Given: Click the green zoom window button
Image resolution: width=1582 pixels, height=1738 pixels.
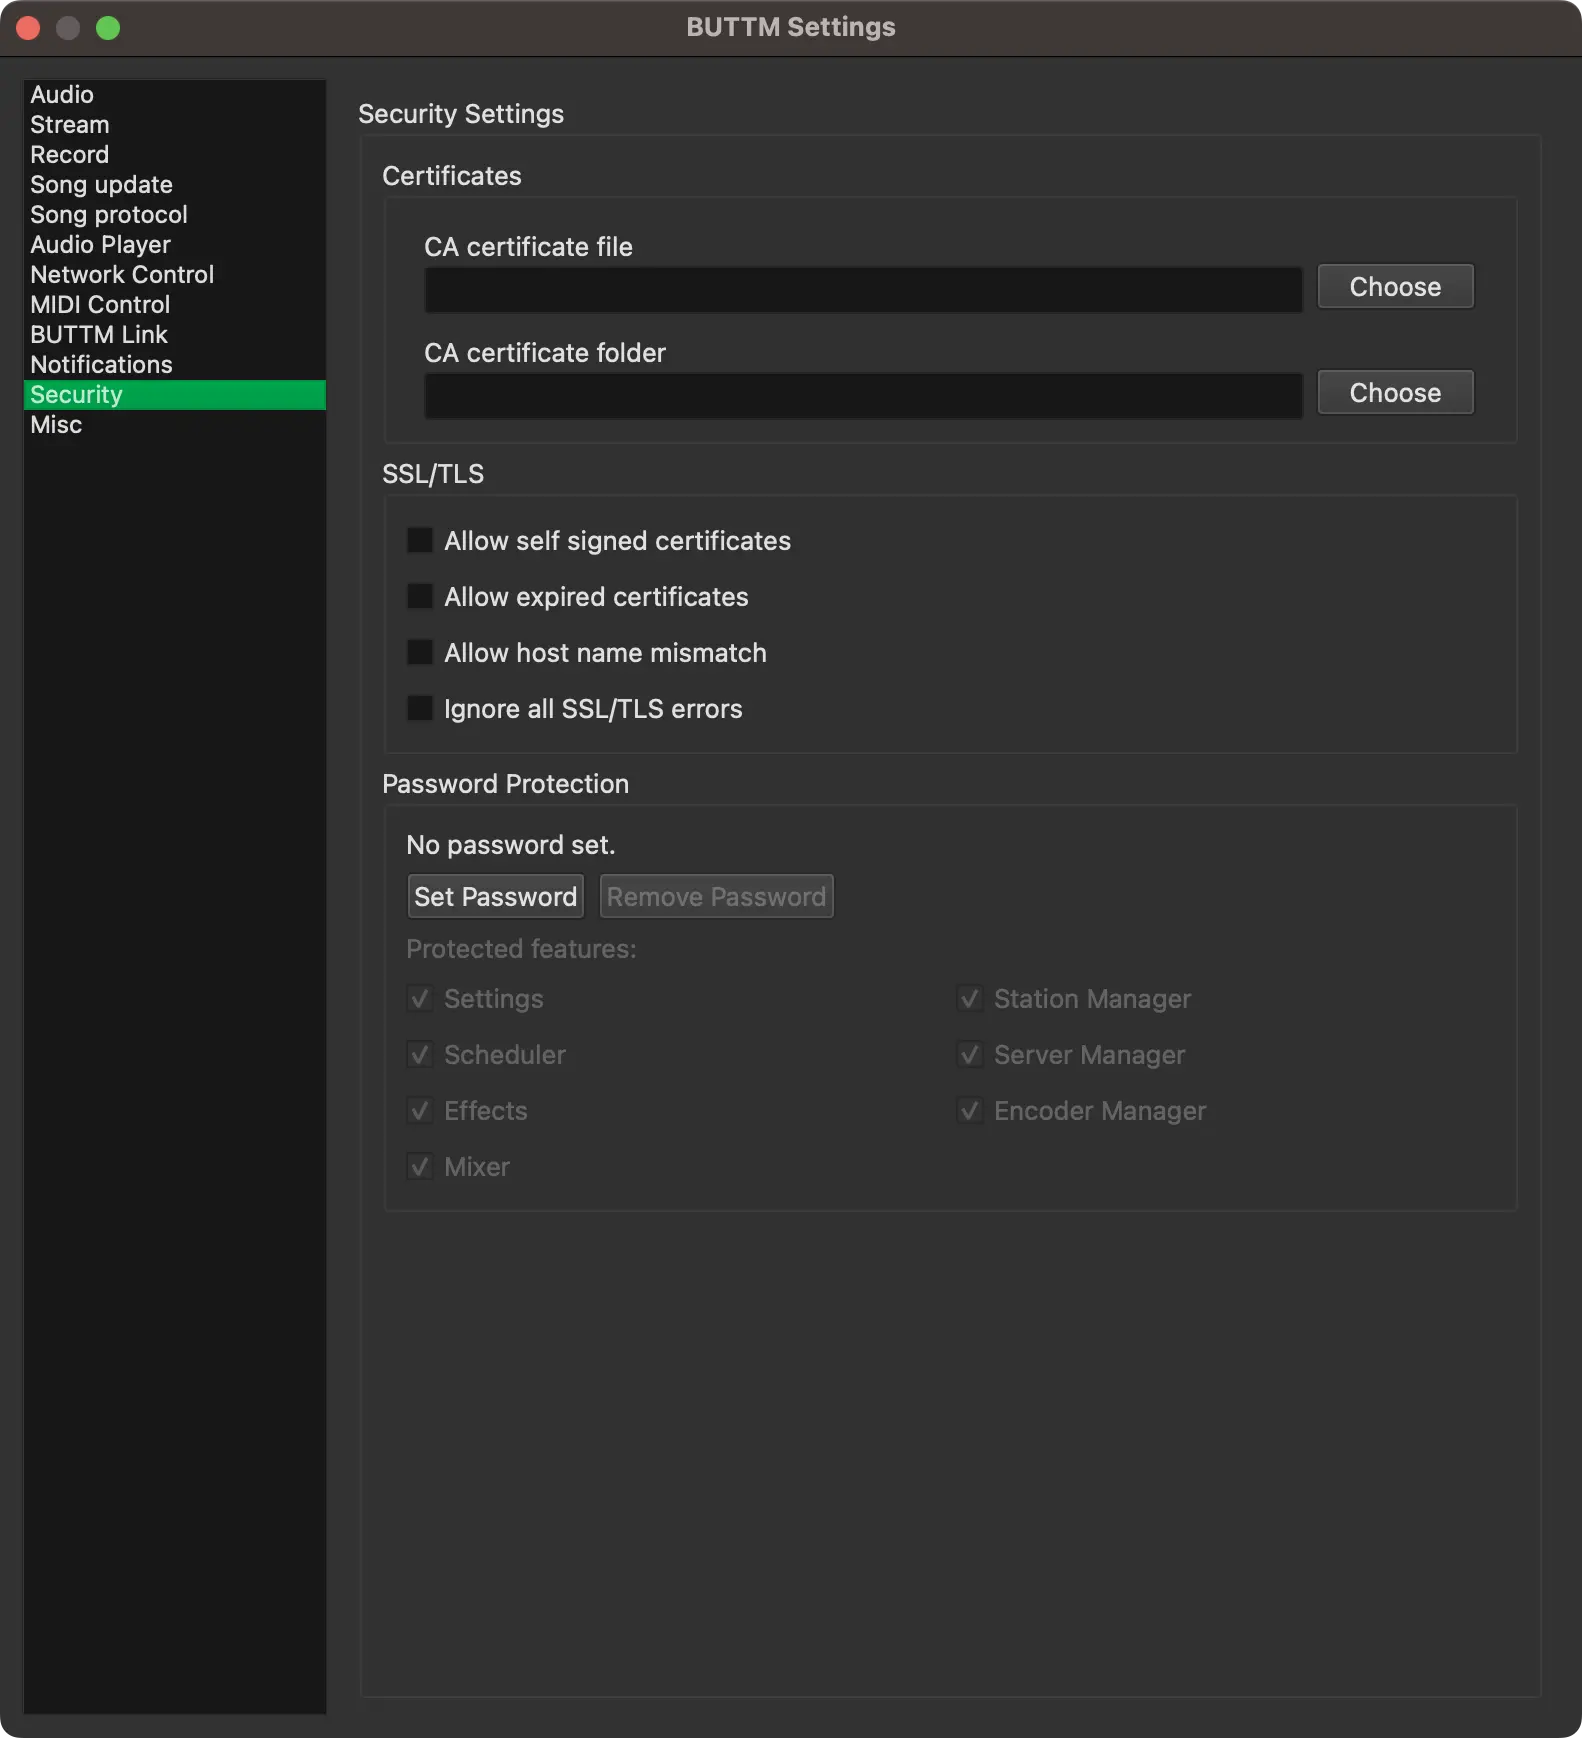Looking at the screenshot, I should [x=108, y=28].
